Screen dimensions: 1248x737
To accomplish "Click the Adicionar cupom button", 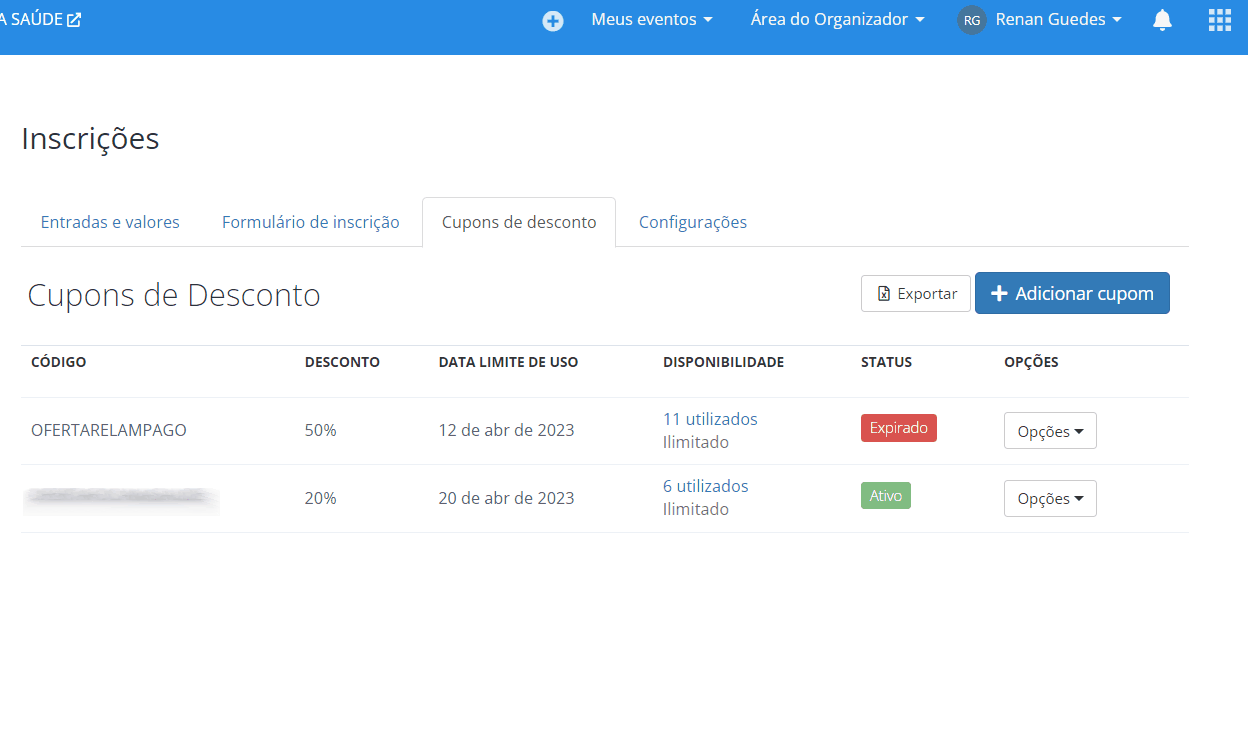I will point(1072,294).
